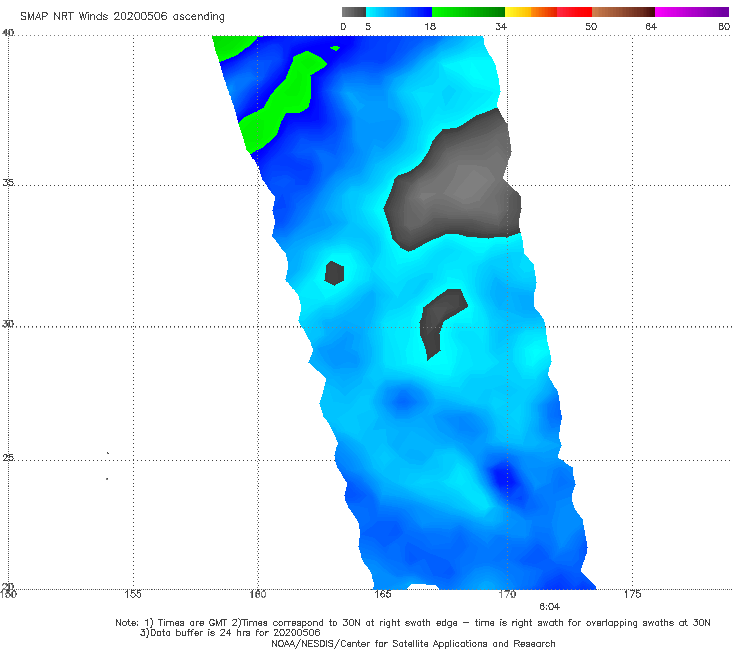Click the green corner patch at swath top-left
The image size is (740, 650).
point(232,46)
